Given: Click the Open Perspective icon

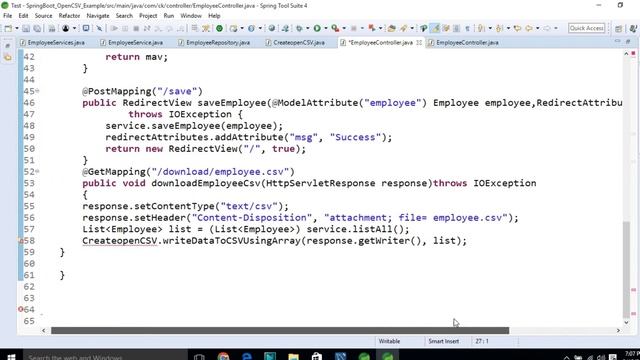Looking at the screenshot, I should click(x=618, y=28).
